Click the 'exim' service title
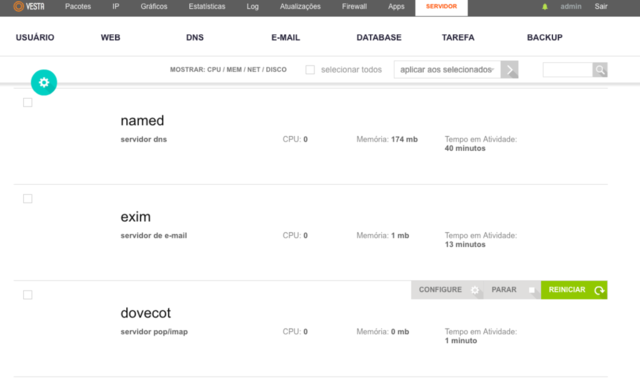 pos(136,217)
